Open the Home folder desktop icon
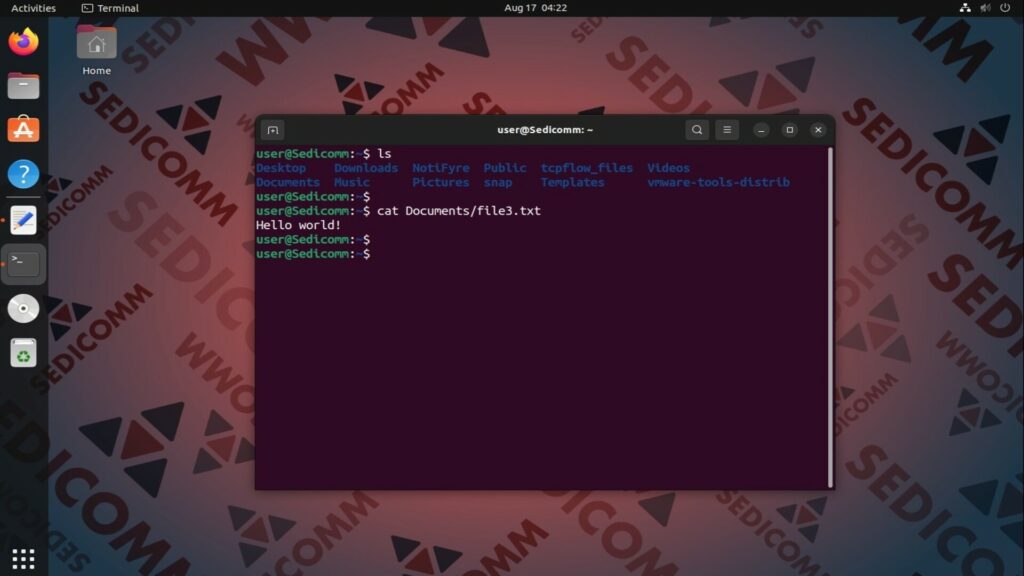1024x576 pixels. [x=97, y=51]
